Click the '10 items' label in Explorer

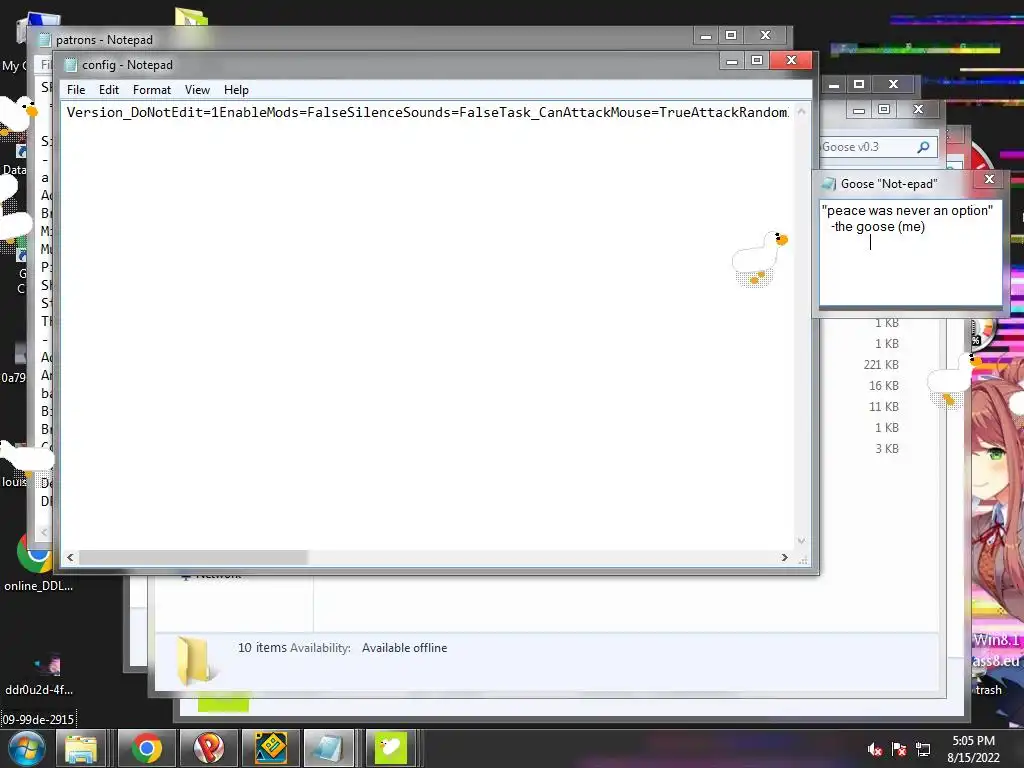262,648
